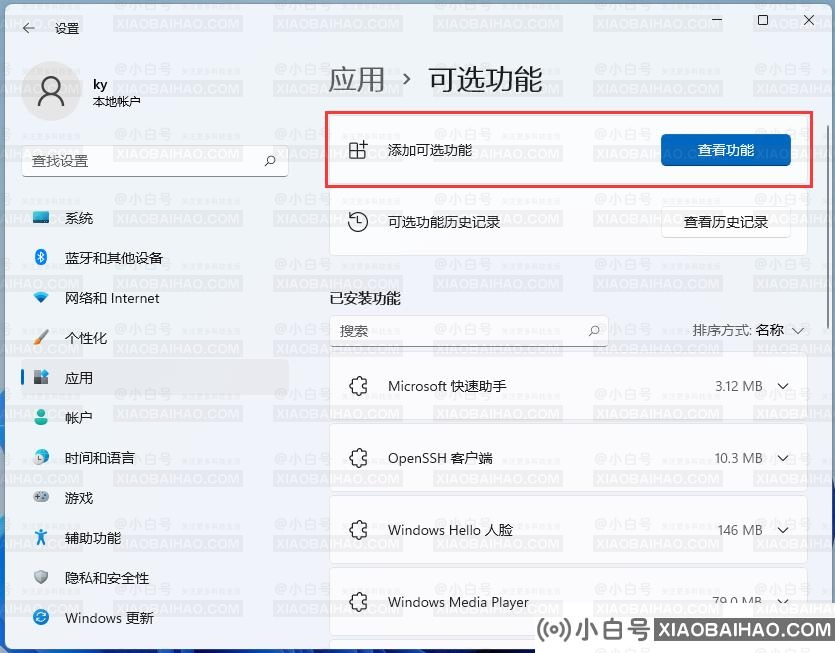Click the 查看历史记录 button
Screen dimensions: 835x653
(726, 222)
